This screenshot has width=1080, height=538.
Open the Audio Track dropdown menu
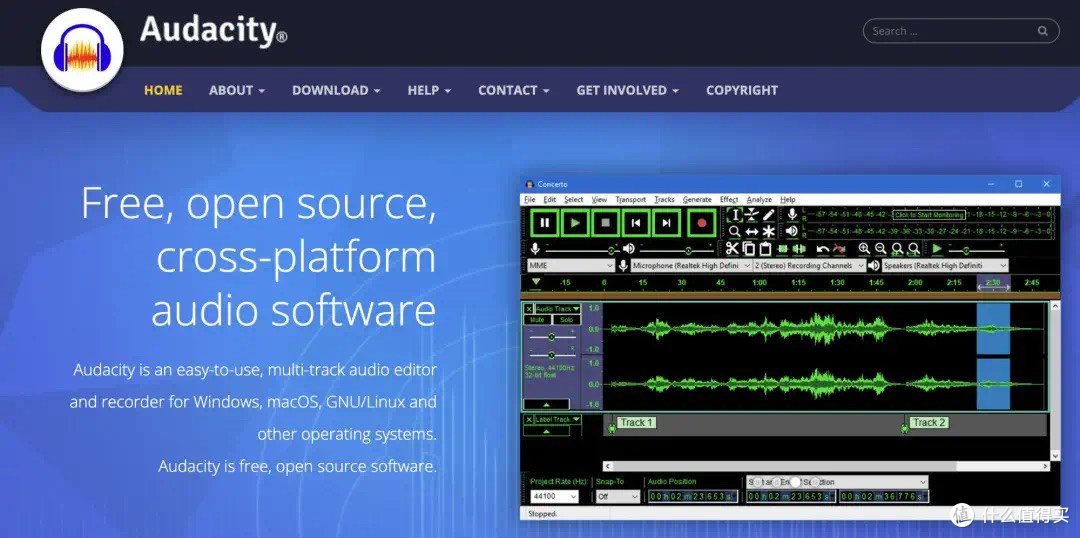558,309
